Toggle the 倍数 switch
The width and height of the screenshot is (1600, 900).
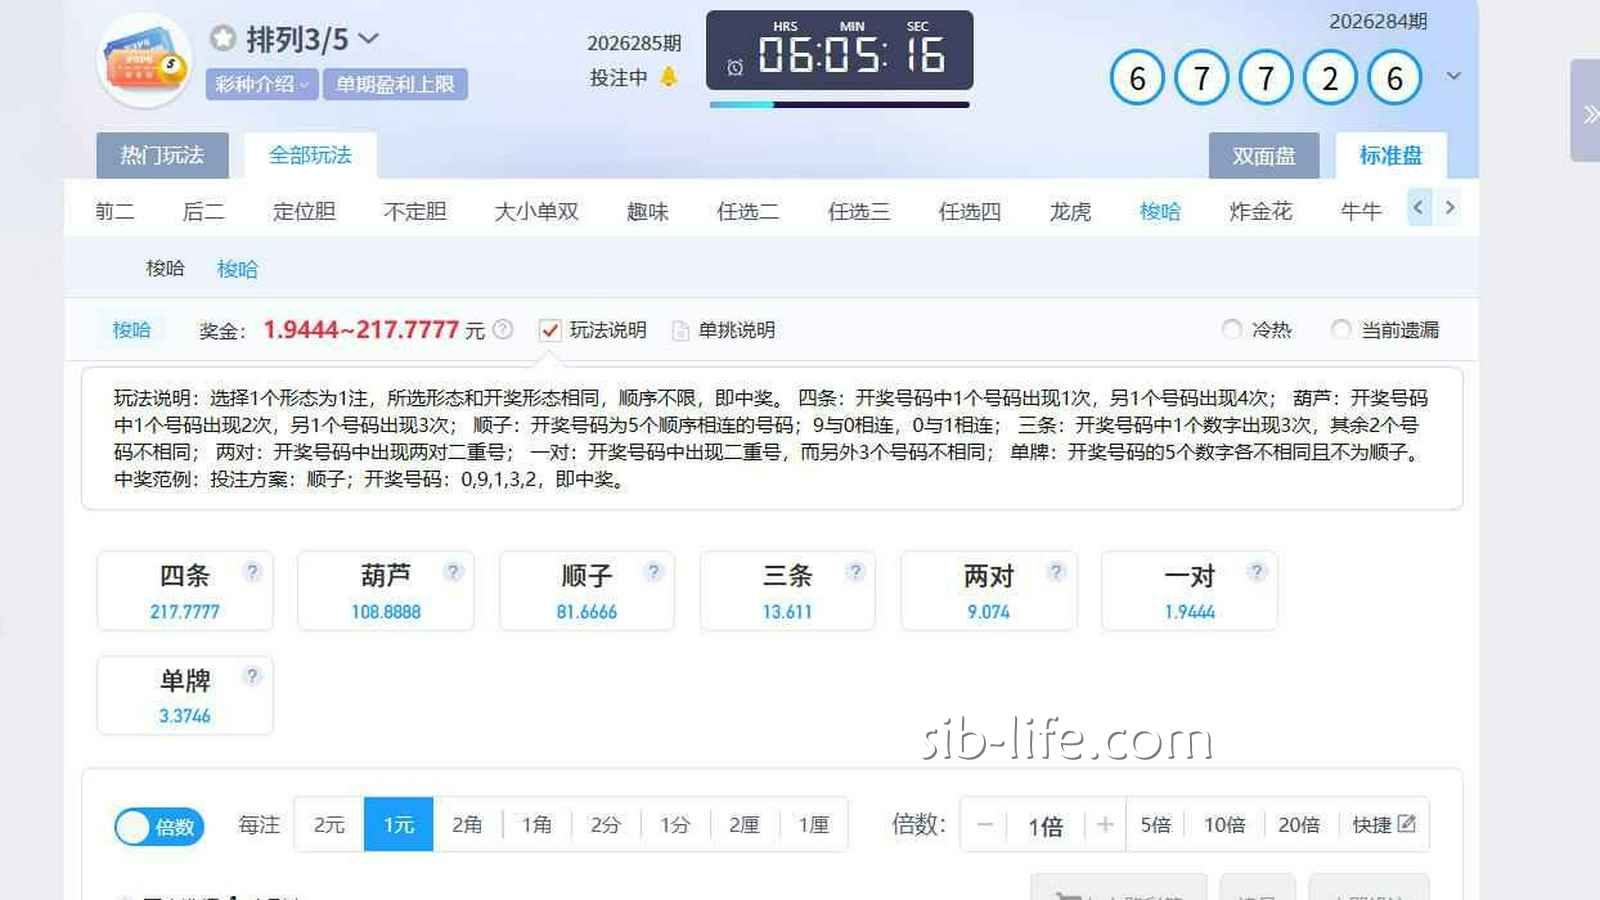coord(159,827)
